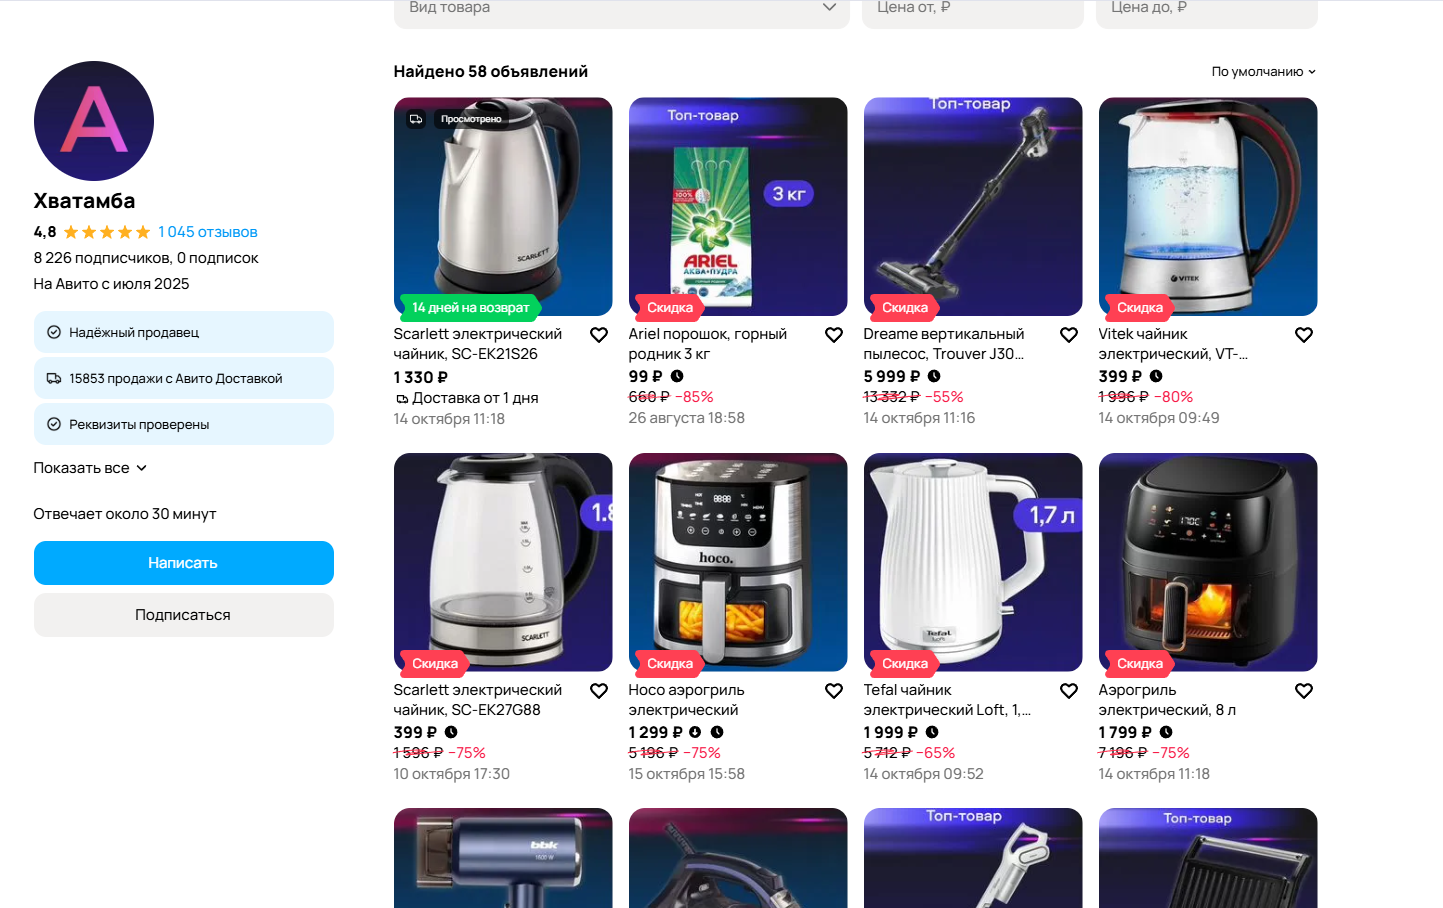Image resolution: width=1443 pixels, height=908 pixels.
Task: Click heart icon on Vitek kettle listing
Action: tap(1304, 335)
